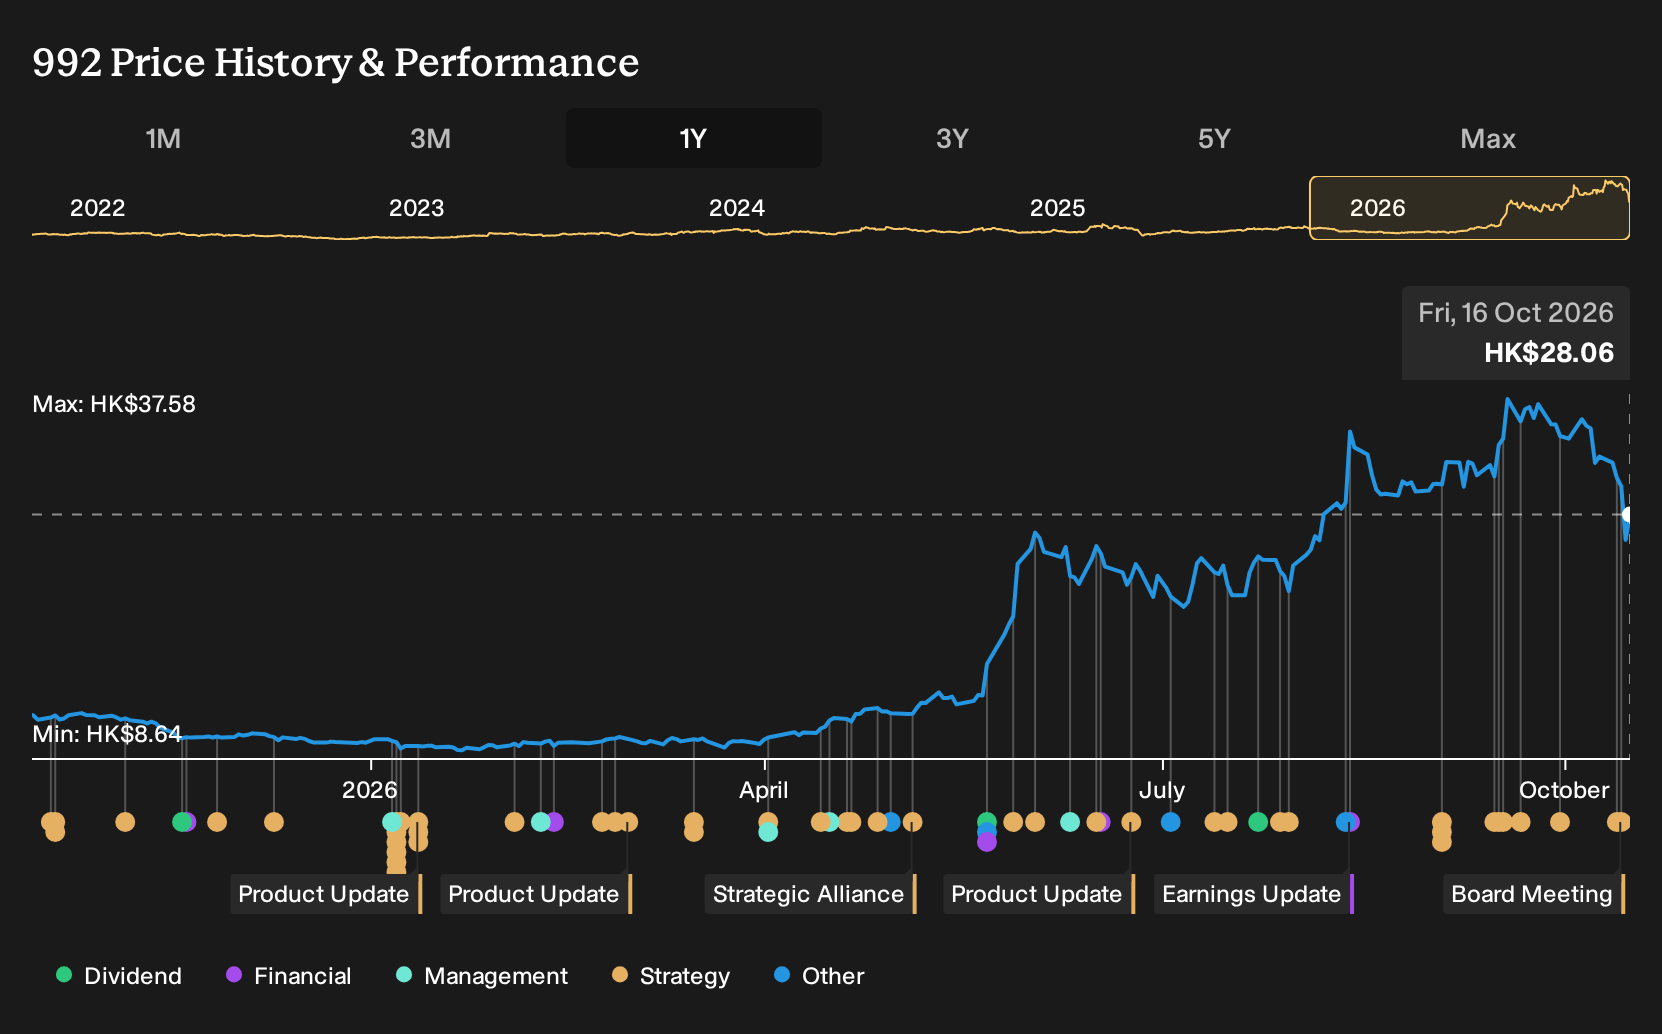The width and height of the screenshot is (1662, 1034).
Task: Click the Fri, 16 Oct 2026 date
Action: click(x=1516, y=313)
